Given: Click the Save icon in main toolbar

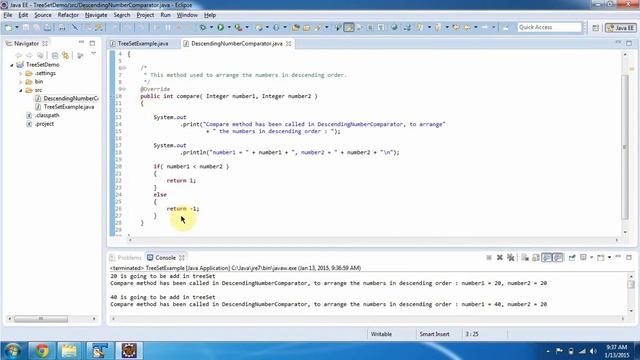Looking at the screenshot, I should pos(26,27).
